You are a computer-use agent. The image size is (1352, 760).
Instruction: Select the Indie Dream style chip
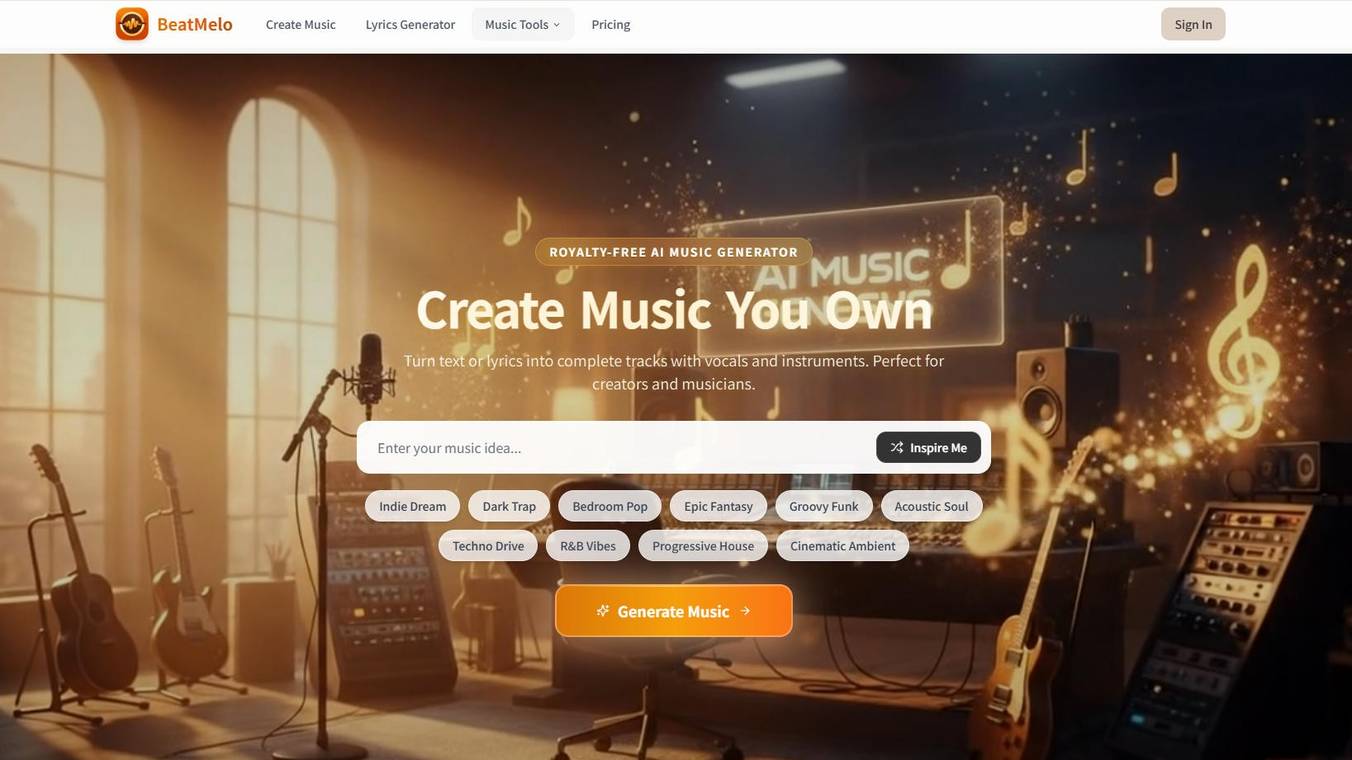(x=413, y=506)
